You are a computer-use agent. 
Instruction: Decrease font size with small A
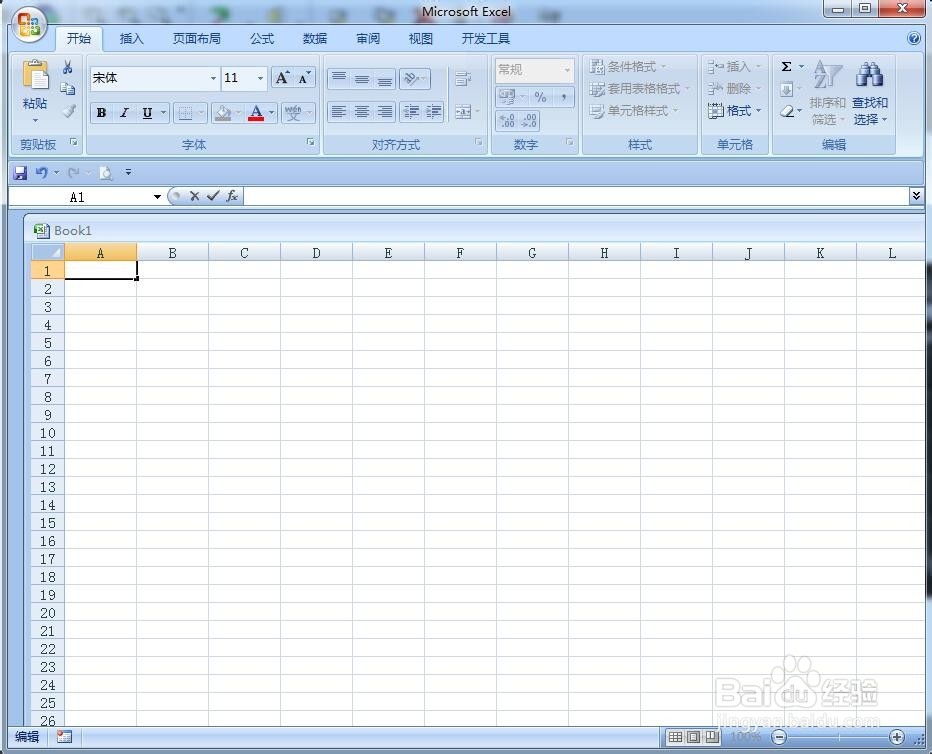click(x=304, y=78)
